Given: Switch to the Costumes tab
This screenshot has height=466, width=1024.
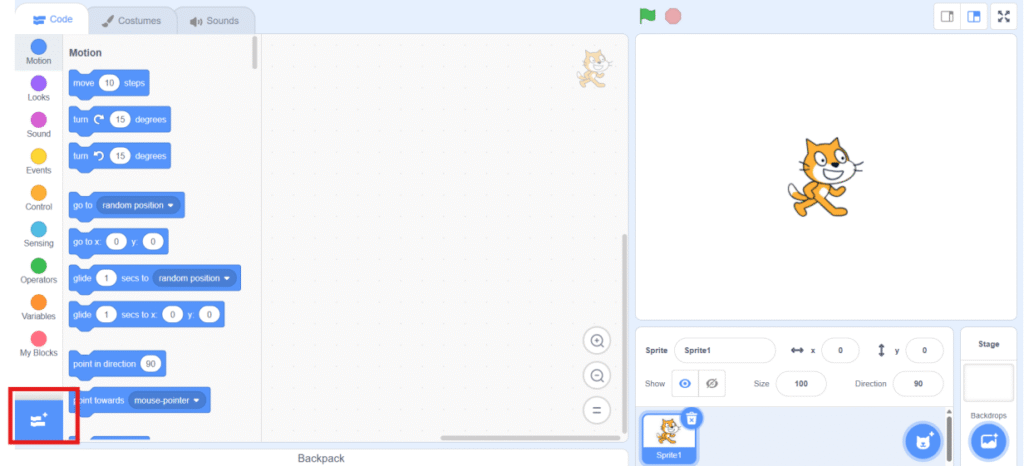Looking at the screenshot, I should 131,20.
